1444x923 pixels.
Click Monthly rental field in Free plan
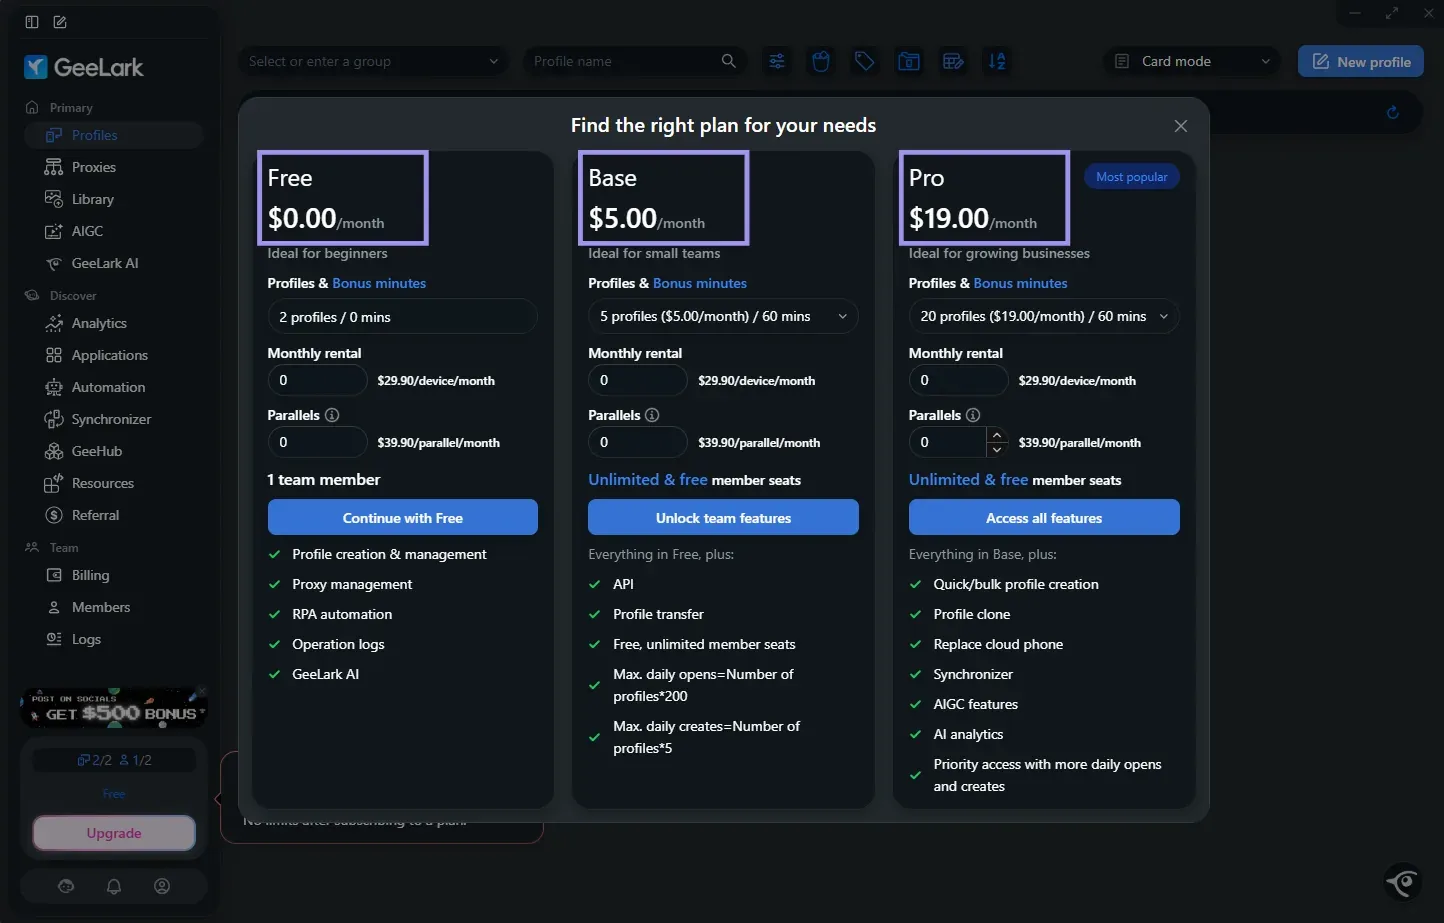(317, 380)
